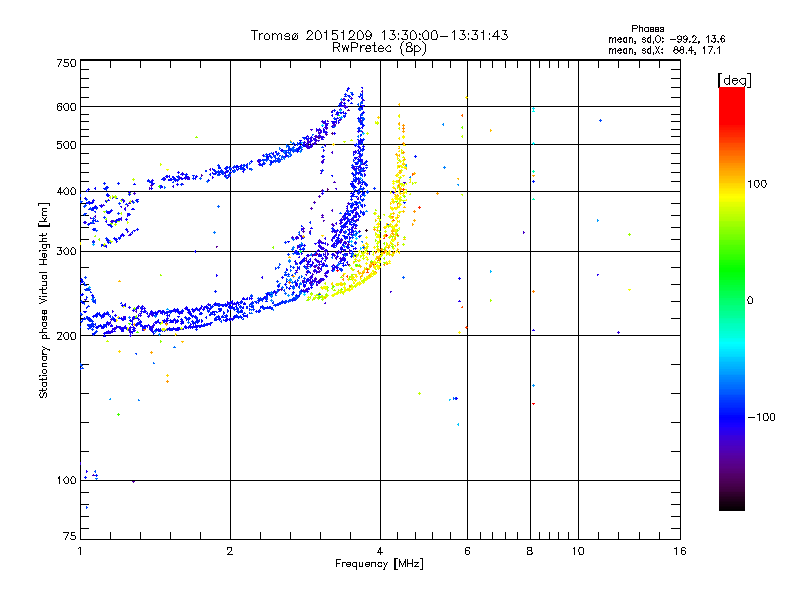Click the "mean, sd,O: -99.2, 13.6" text
The height and width of the screenshot is (600, 800).
(666, 39)
